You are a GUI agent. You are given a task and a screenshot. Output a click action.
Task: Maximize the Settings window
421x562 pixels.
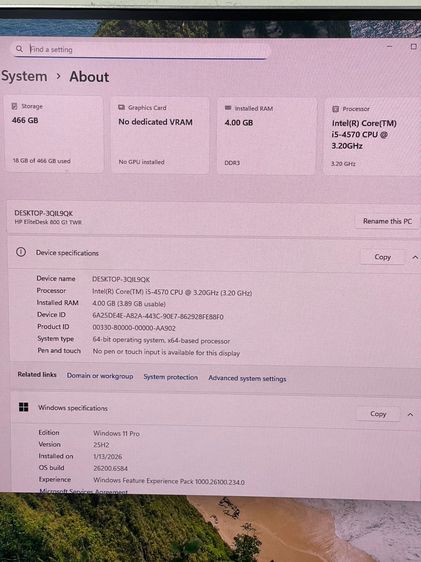[413, 47]
